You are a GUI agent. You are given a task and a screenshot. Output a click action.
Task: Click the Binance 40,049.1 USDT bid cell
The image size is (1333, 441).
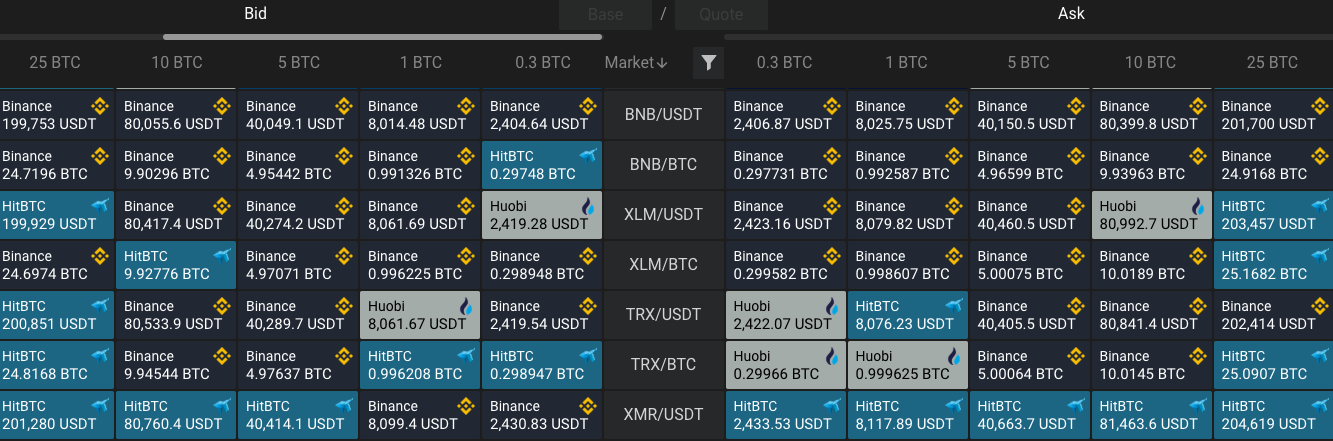tap(298, 115)
